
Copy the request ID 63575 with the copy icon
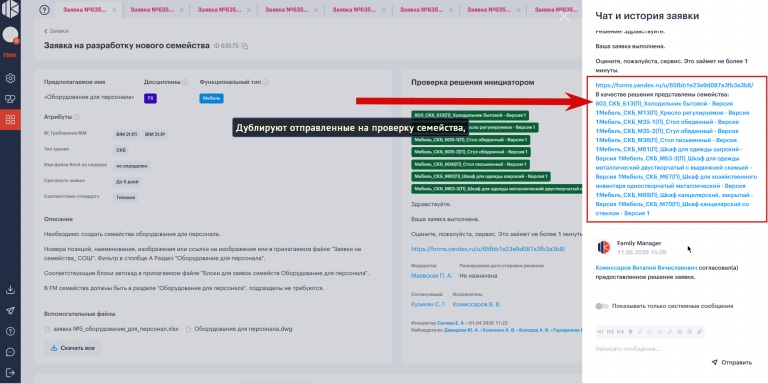(x=245, y=46)
